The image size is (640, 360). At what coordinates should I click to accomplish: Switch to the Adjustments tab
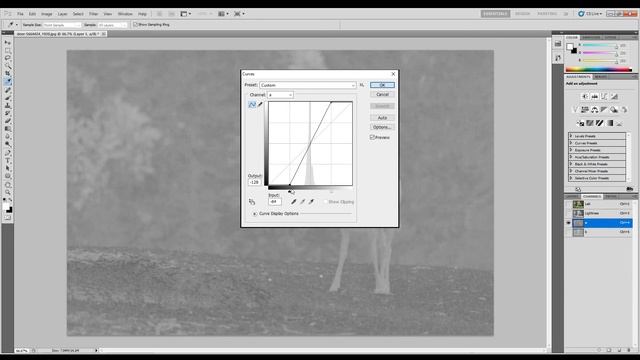coord(578,77)
